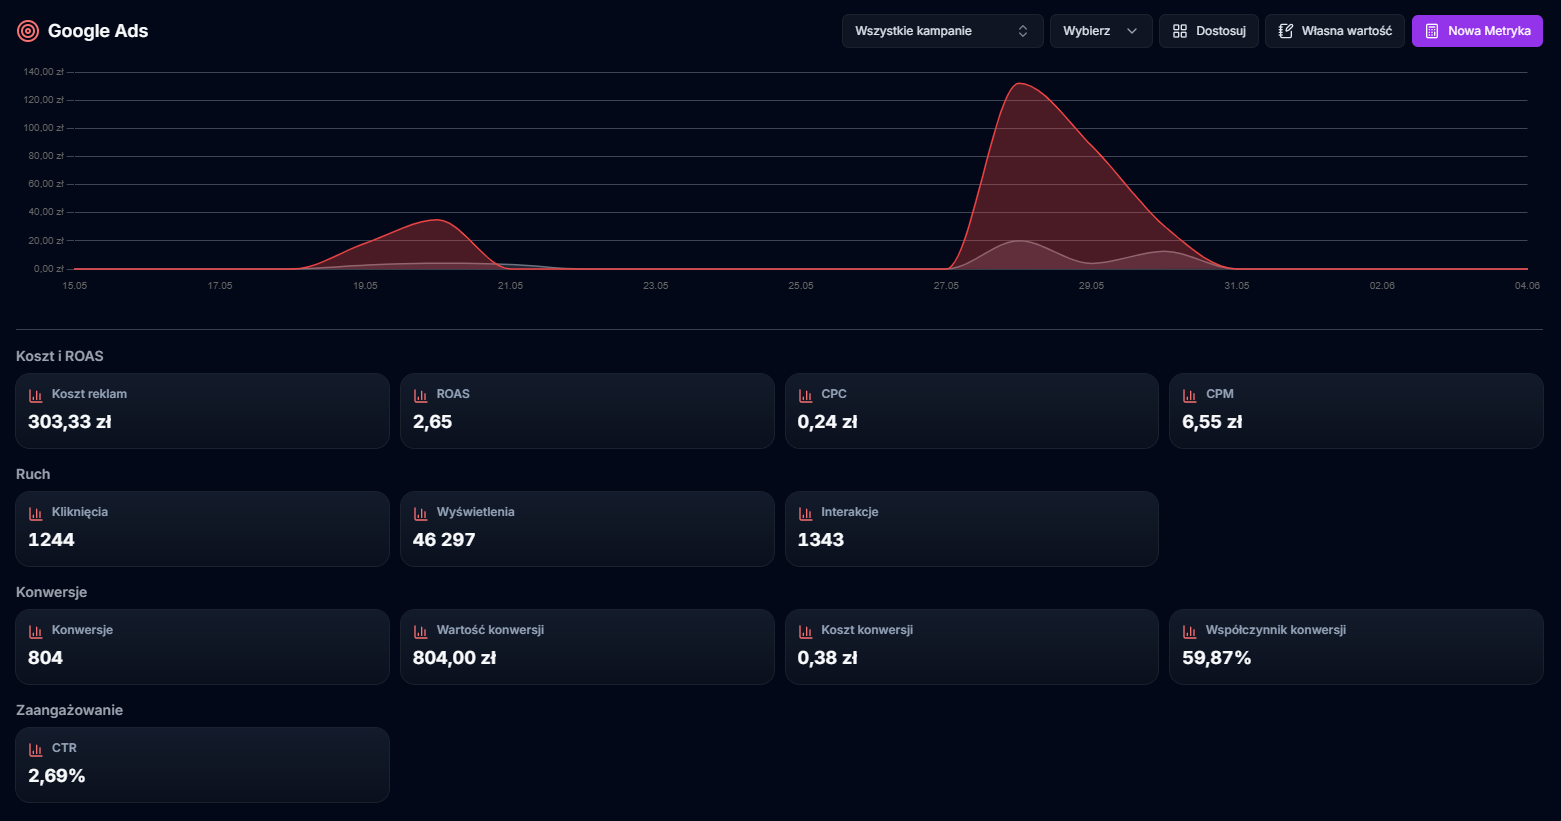
Task: Open the Konwersje metric card
Action: [202, 647]
